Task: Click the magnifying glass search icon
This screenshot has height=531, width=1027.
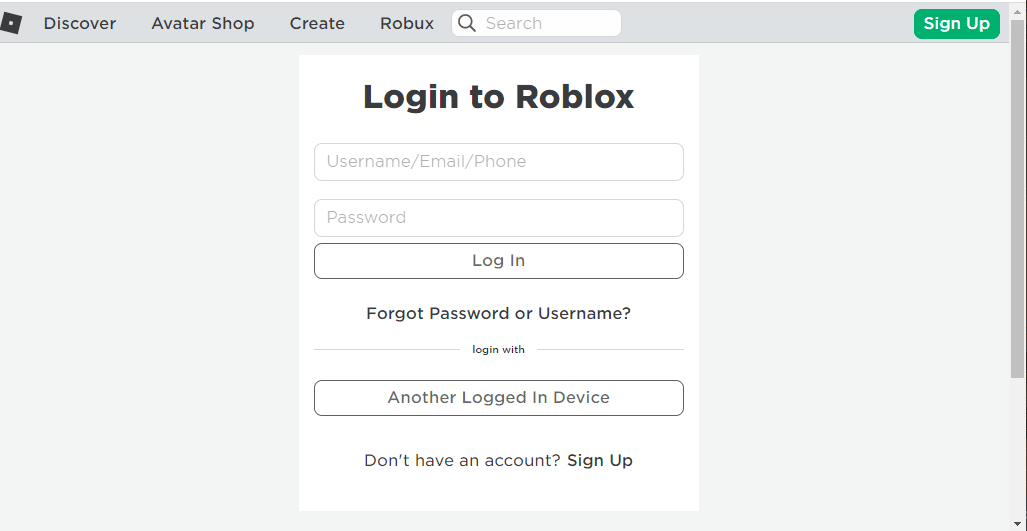Action: 467,24
